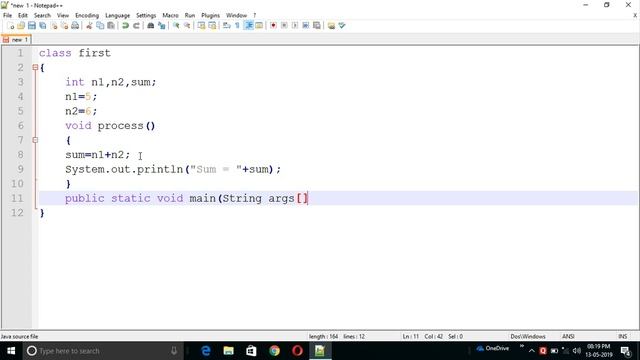The width and height of the screenshot is (640, 360).
Task: Cut selection with the scissors icon
Action: coord(89,26)
